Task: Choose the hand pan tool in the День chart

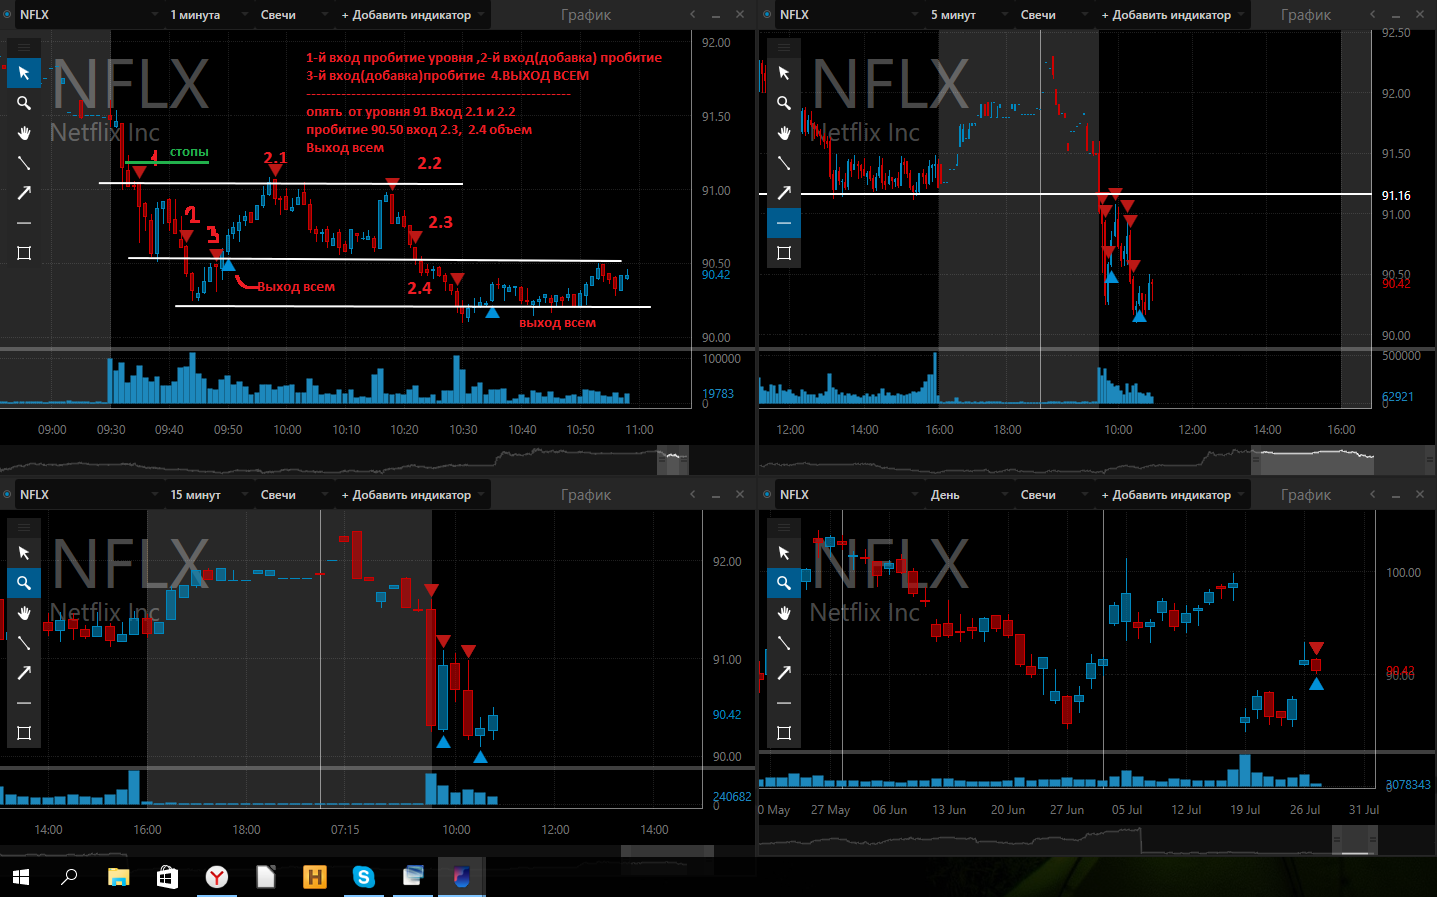Action: 784,613
